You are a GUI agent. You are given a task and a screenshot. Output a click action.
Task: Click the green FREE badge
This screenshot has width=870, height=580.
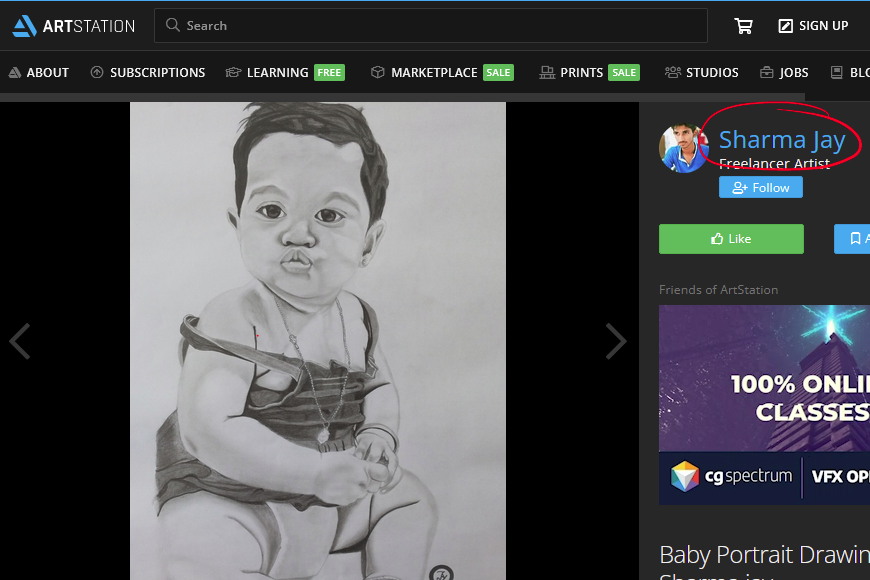330,73
